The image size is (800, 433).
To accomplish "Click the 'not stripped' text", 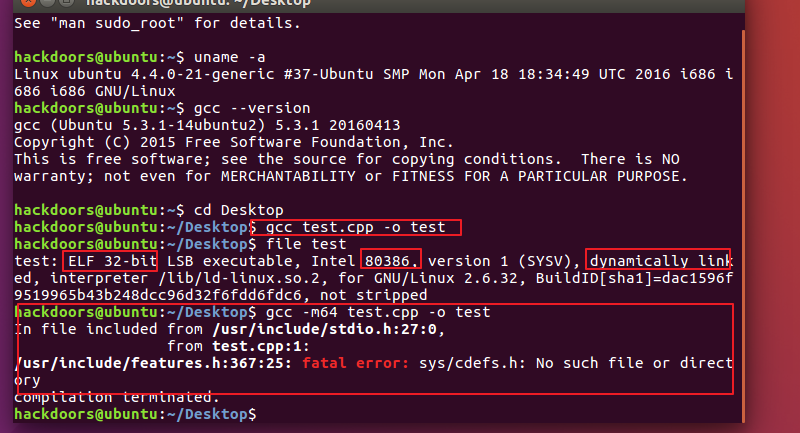I will pyautogui.click(x=373, y=295).
